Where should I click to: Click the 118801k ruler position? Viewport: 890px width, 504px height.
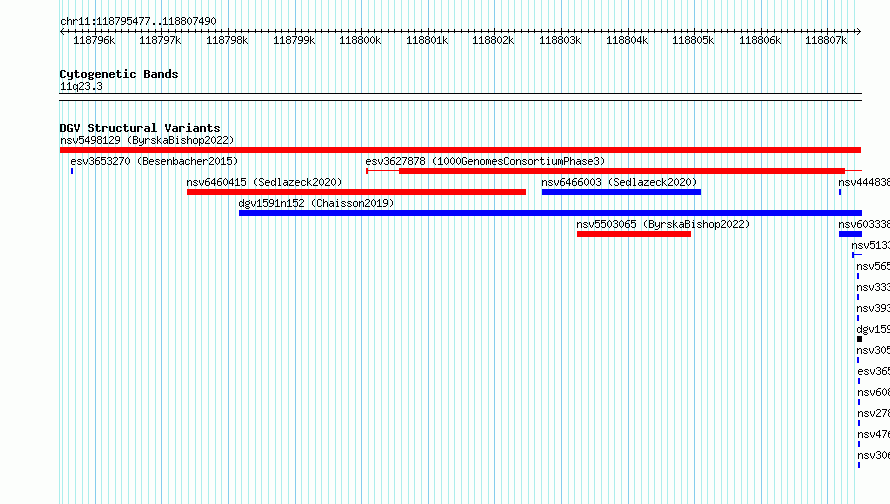click(x=427, y=40)
